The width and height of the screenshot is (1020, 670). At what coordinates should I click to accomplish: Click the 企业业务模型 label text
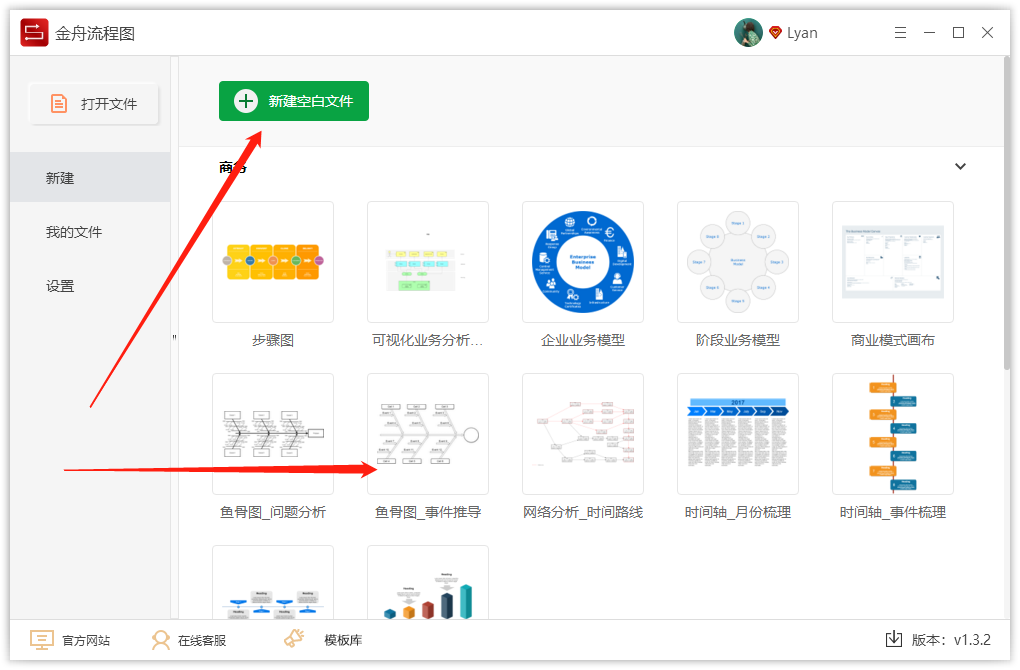point(583,340)
